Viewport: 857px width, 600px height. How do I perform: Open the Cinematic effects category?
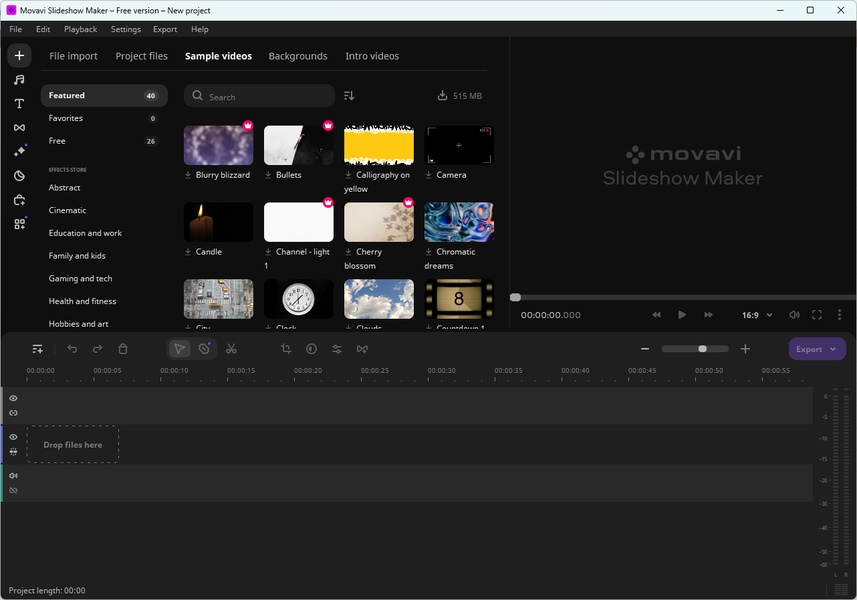[67, 210]
